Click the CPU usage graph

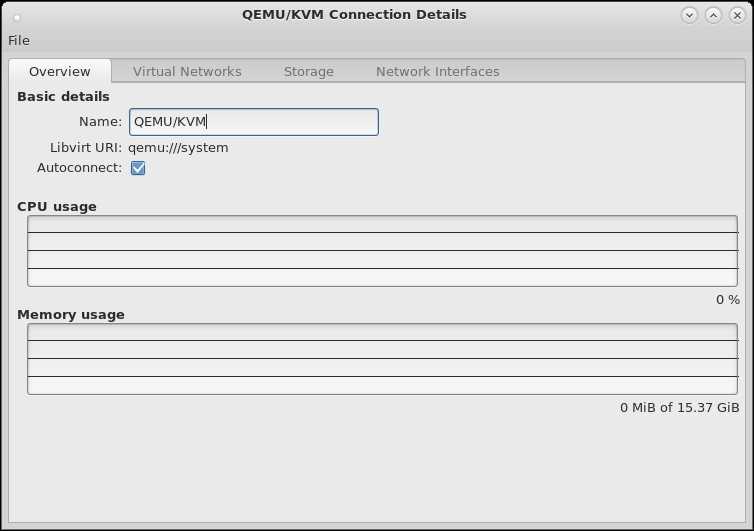[382, 251]
